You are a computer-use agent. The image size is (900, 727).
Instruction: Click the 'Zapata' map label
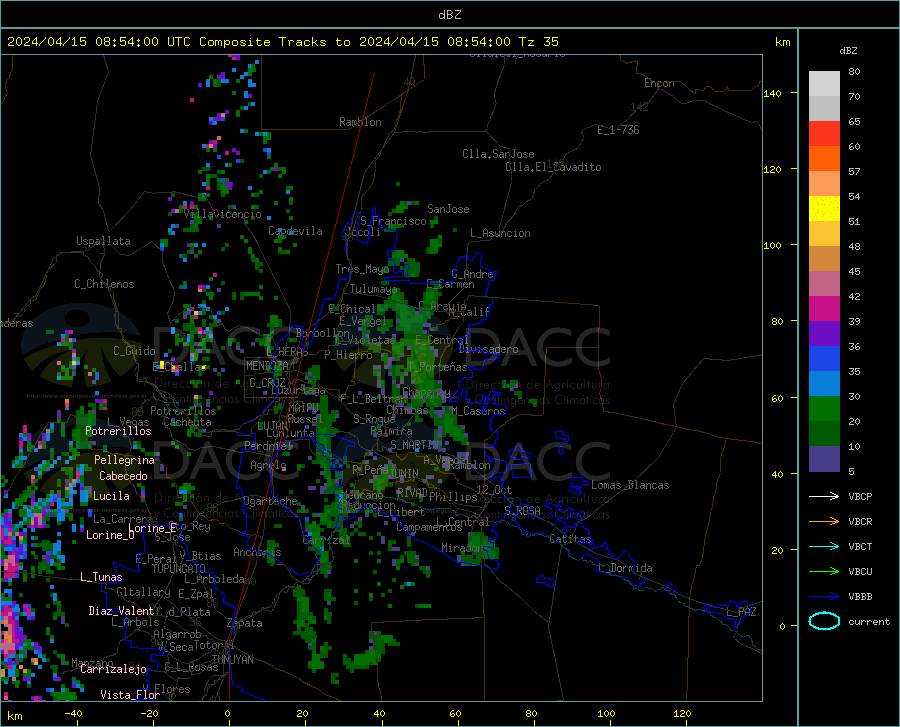[245, 623]
